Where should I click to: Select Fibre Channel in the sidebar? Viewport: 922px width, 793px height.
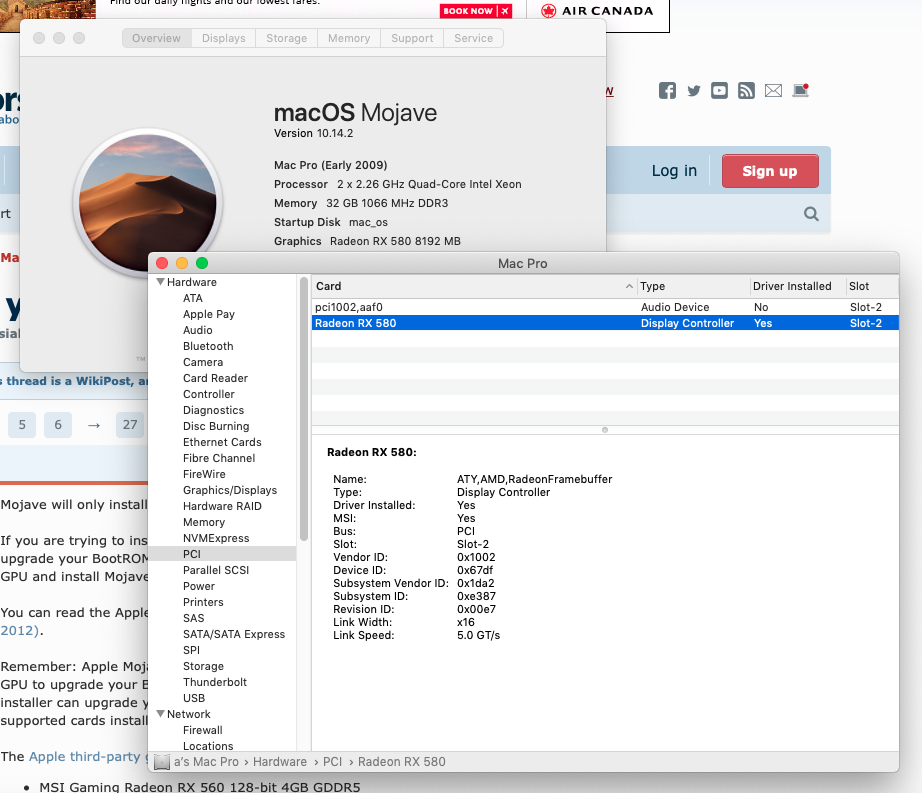tap(219, 458)
